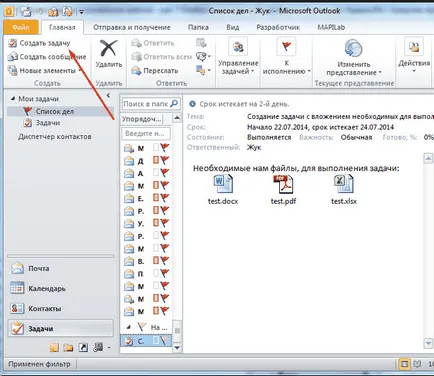Click the task list scroll down arrow
Image resolution: width=434 pixels, height=376 pixels.
tap(177, 348)
